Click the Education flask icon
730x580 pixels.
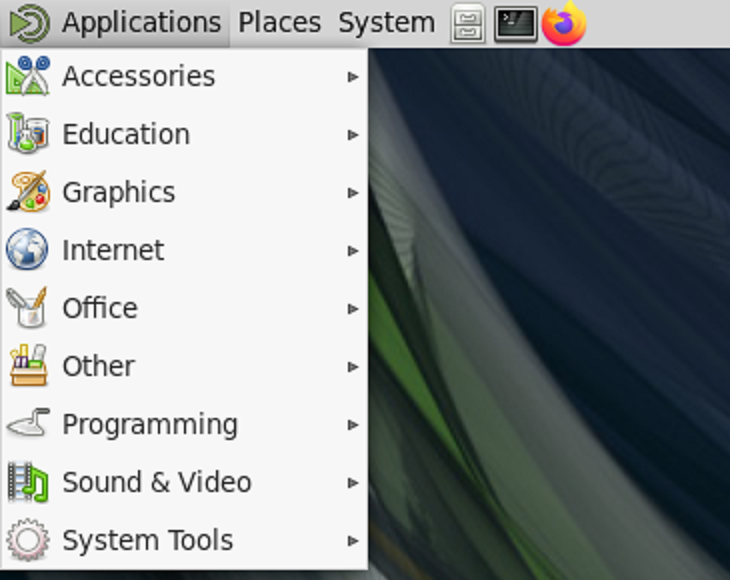tap(27, 134)
